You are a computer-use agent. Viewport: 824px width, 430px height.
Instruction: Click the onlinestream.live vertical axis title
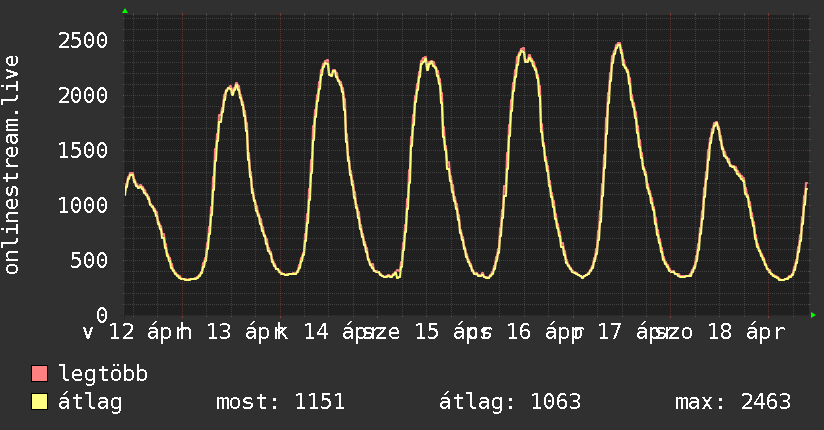point(12,165)
